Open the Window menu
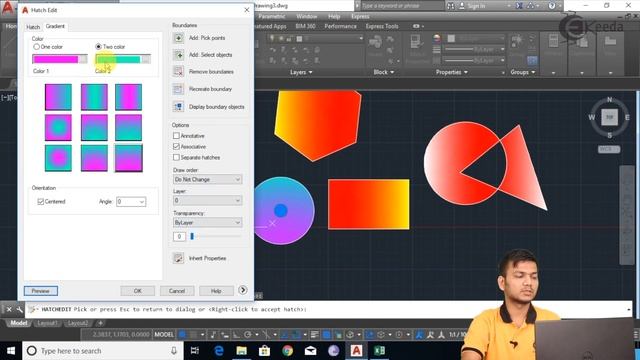640x360 pixels. (x=307, y=16)
